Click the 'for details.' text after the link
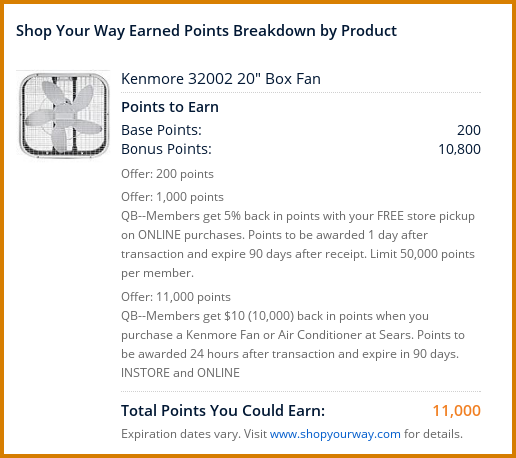Viewport: 516px width, 458px height. [433, 434]
